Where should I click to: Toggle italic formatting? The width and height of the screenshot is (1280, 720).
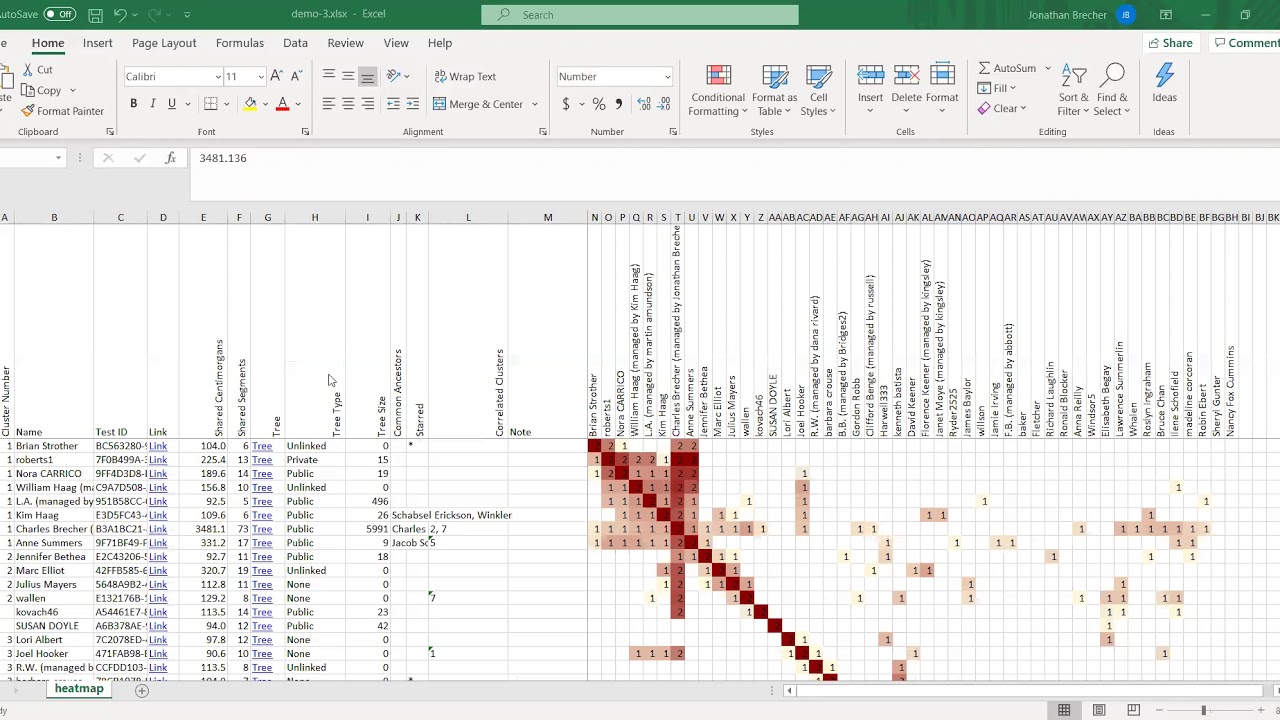click(x=152, y=104)
